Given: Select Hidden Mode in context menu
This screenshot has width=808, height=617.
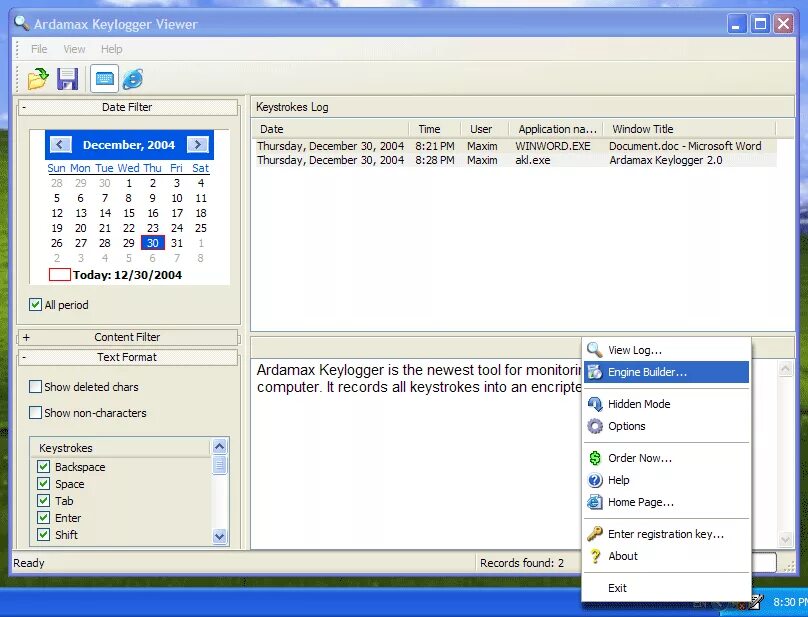Looking at the screenshot, I should 666,404.
